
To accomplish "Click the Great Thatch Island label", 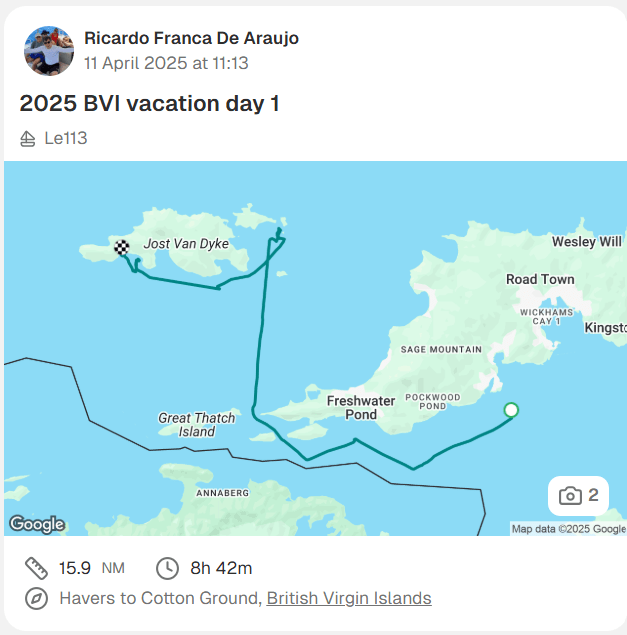I will tap(197, 425).
